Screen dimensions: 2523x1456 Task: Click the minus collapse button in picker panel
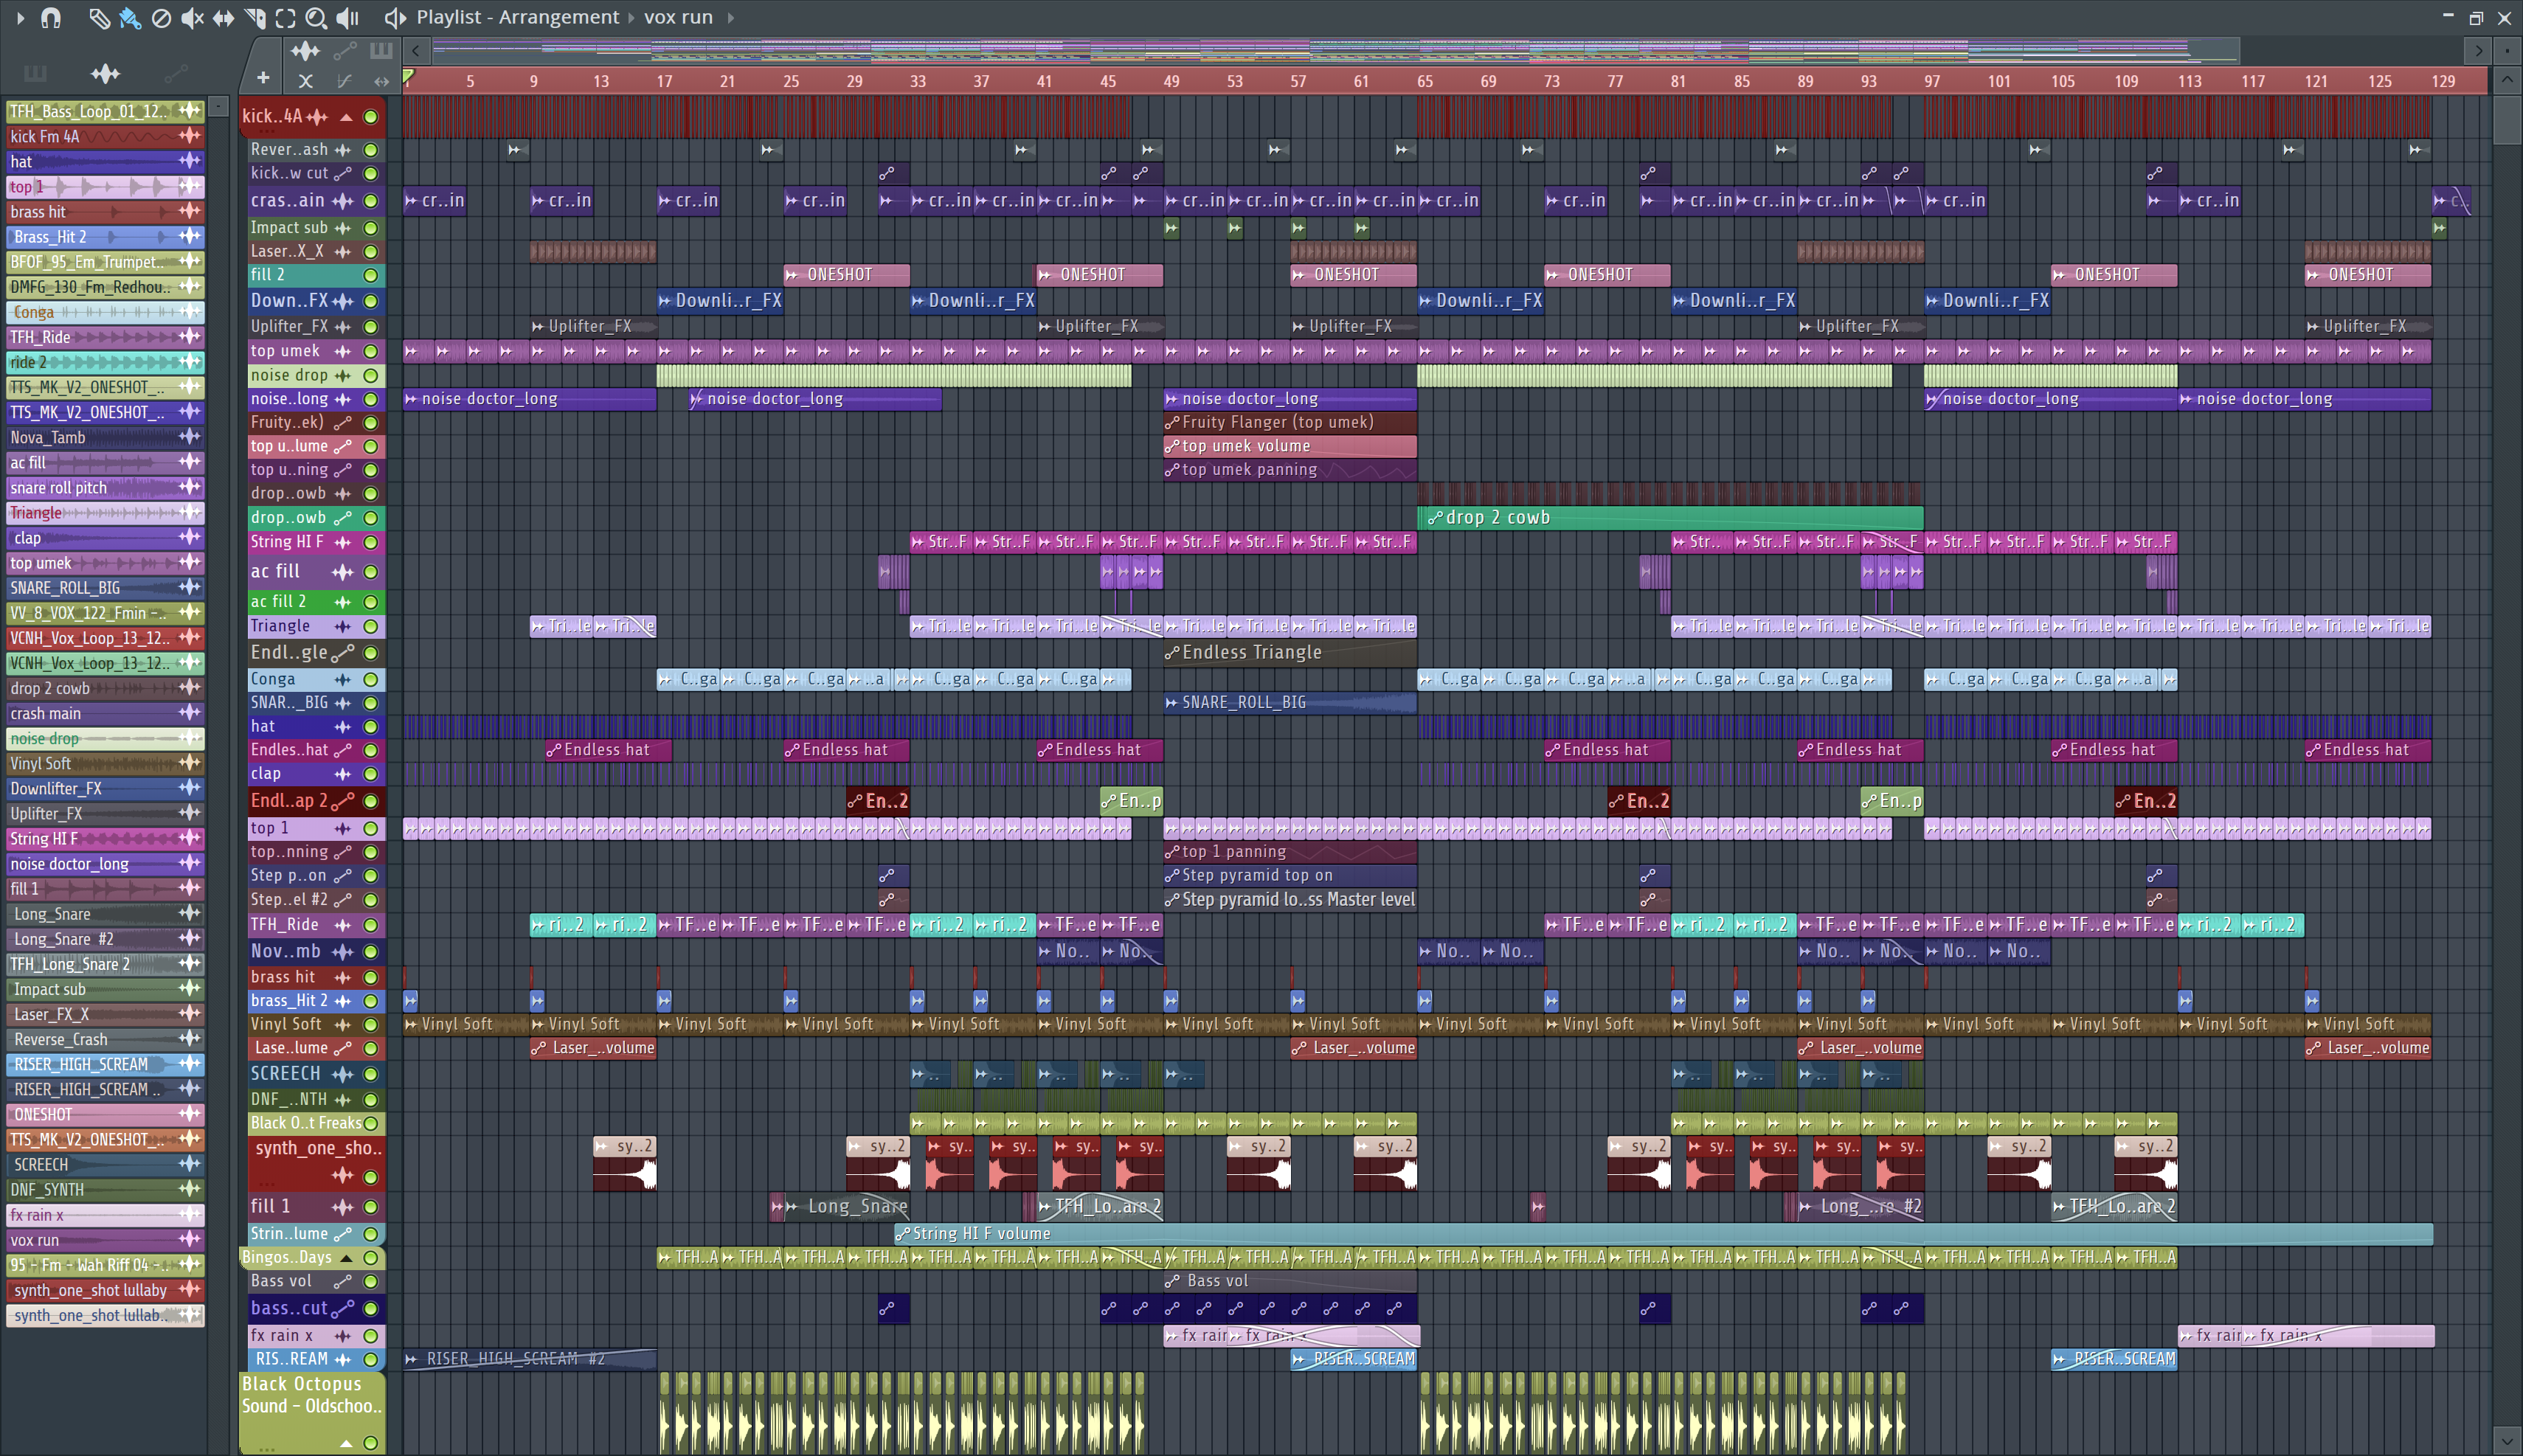(219, 106)
